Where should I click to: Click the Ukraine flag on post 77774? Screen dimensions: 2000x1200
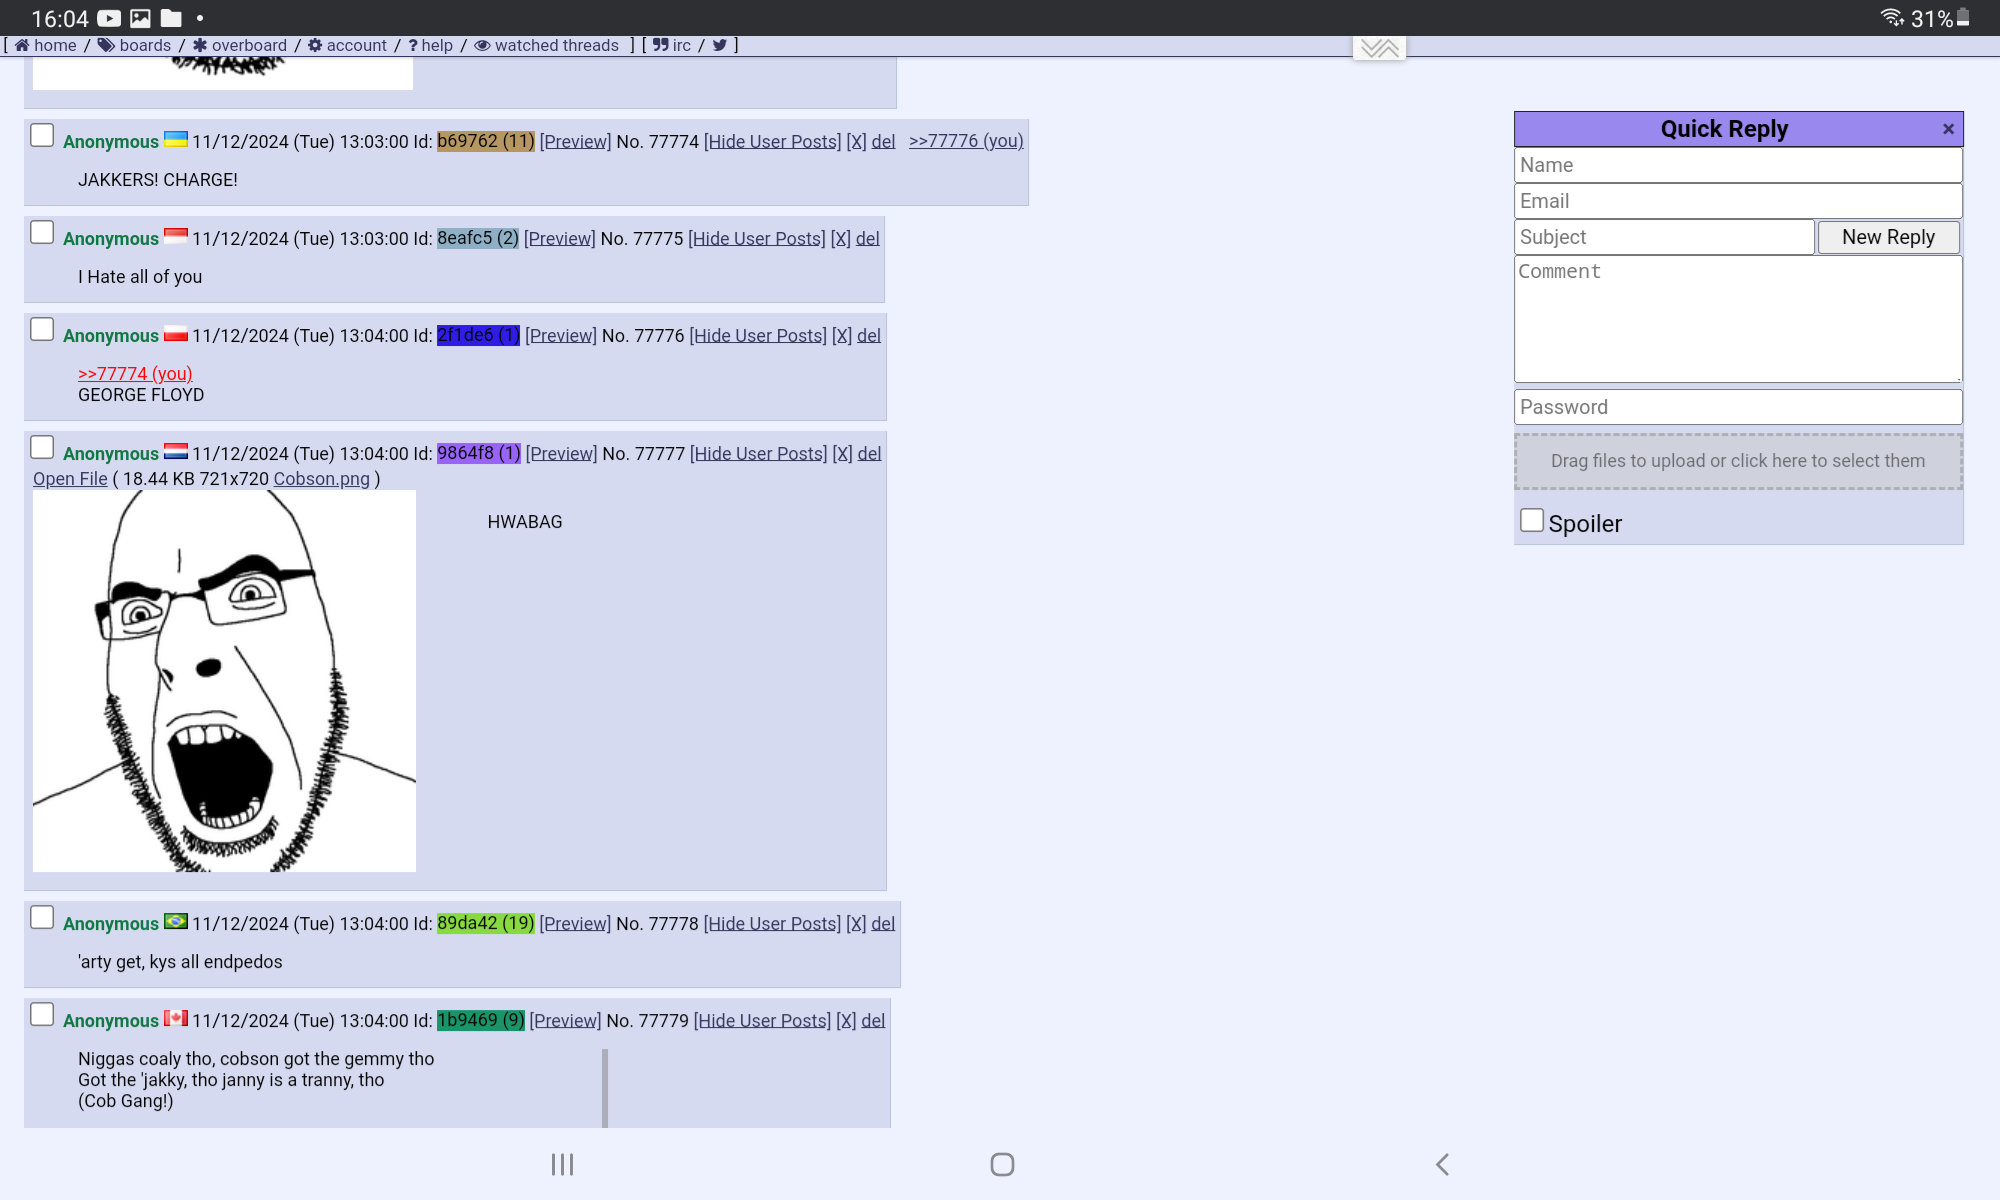pyautogui.click(x=176, y=139)
